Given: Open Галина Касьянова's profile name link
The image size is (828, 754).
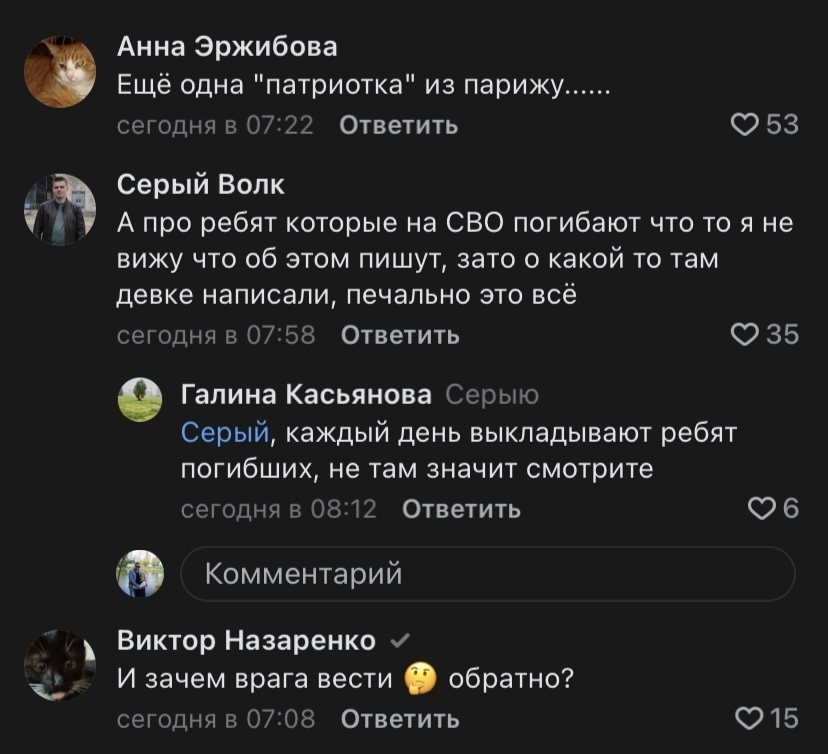Looking at the screenshot, I should [306, 395].
